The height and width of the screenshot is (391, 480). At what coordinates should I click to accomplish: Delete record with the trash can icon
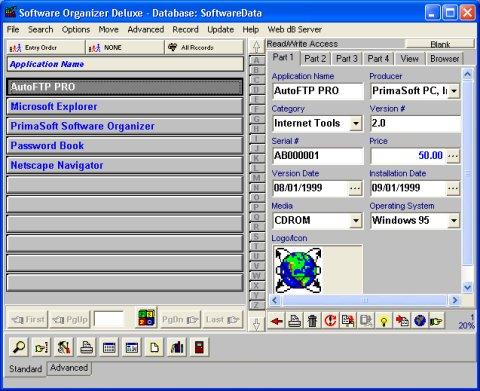313,321
